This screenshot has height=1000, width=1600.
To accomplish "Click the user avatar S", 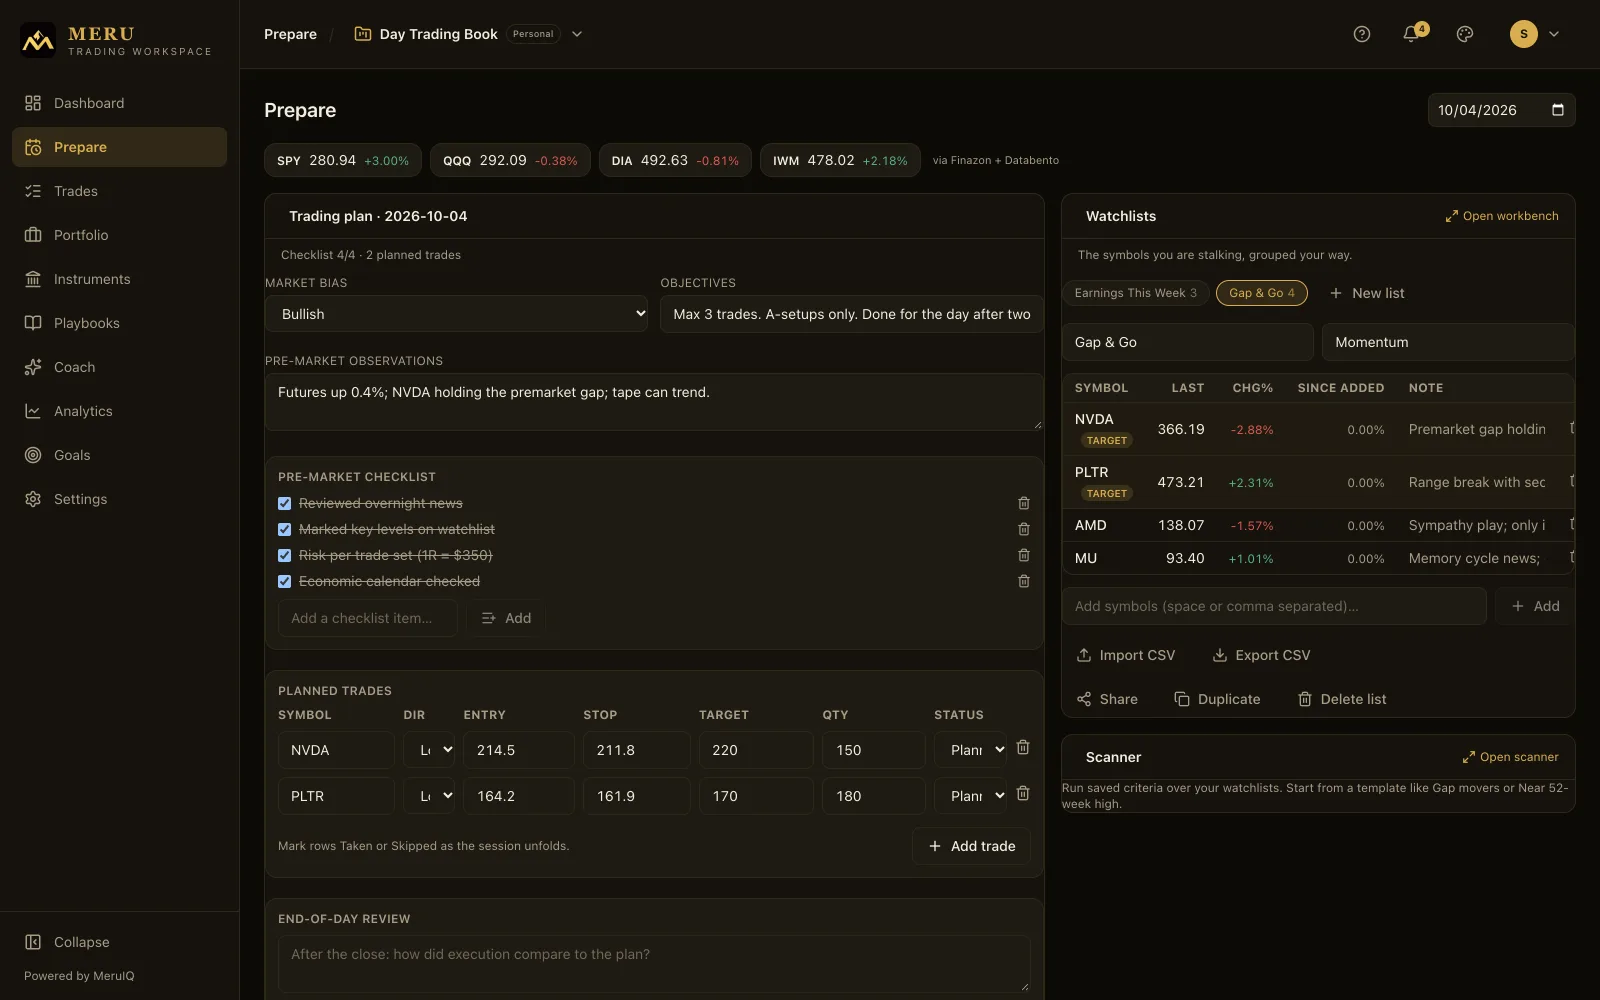I will [1523, 34].
